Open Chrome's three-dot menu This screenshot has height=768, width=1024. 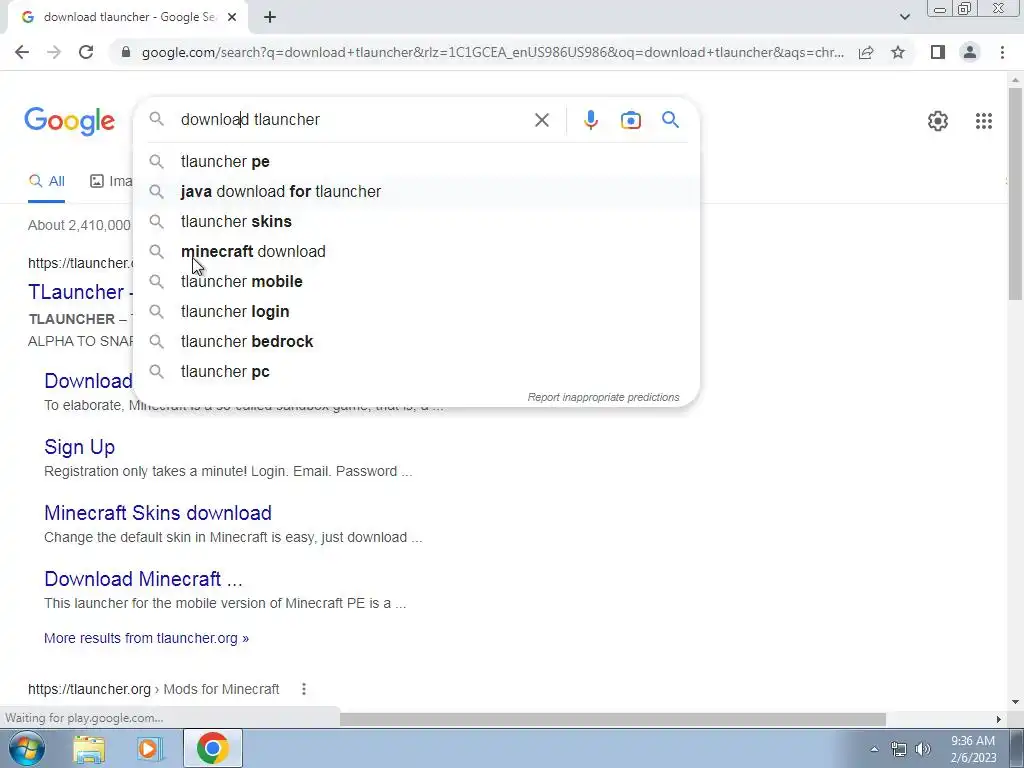click(x=1002, y=52)
